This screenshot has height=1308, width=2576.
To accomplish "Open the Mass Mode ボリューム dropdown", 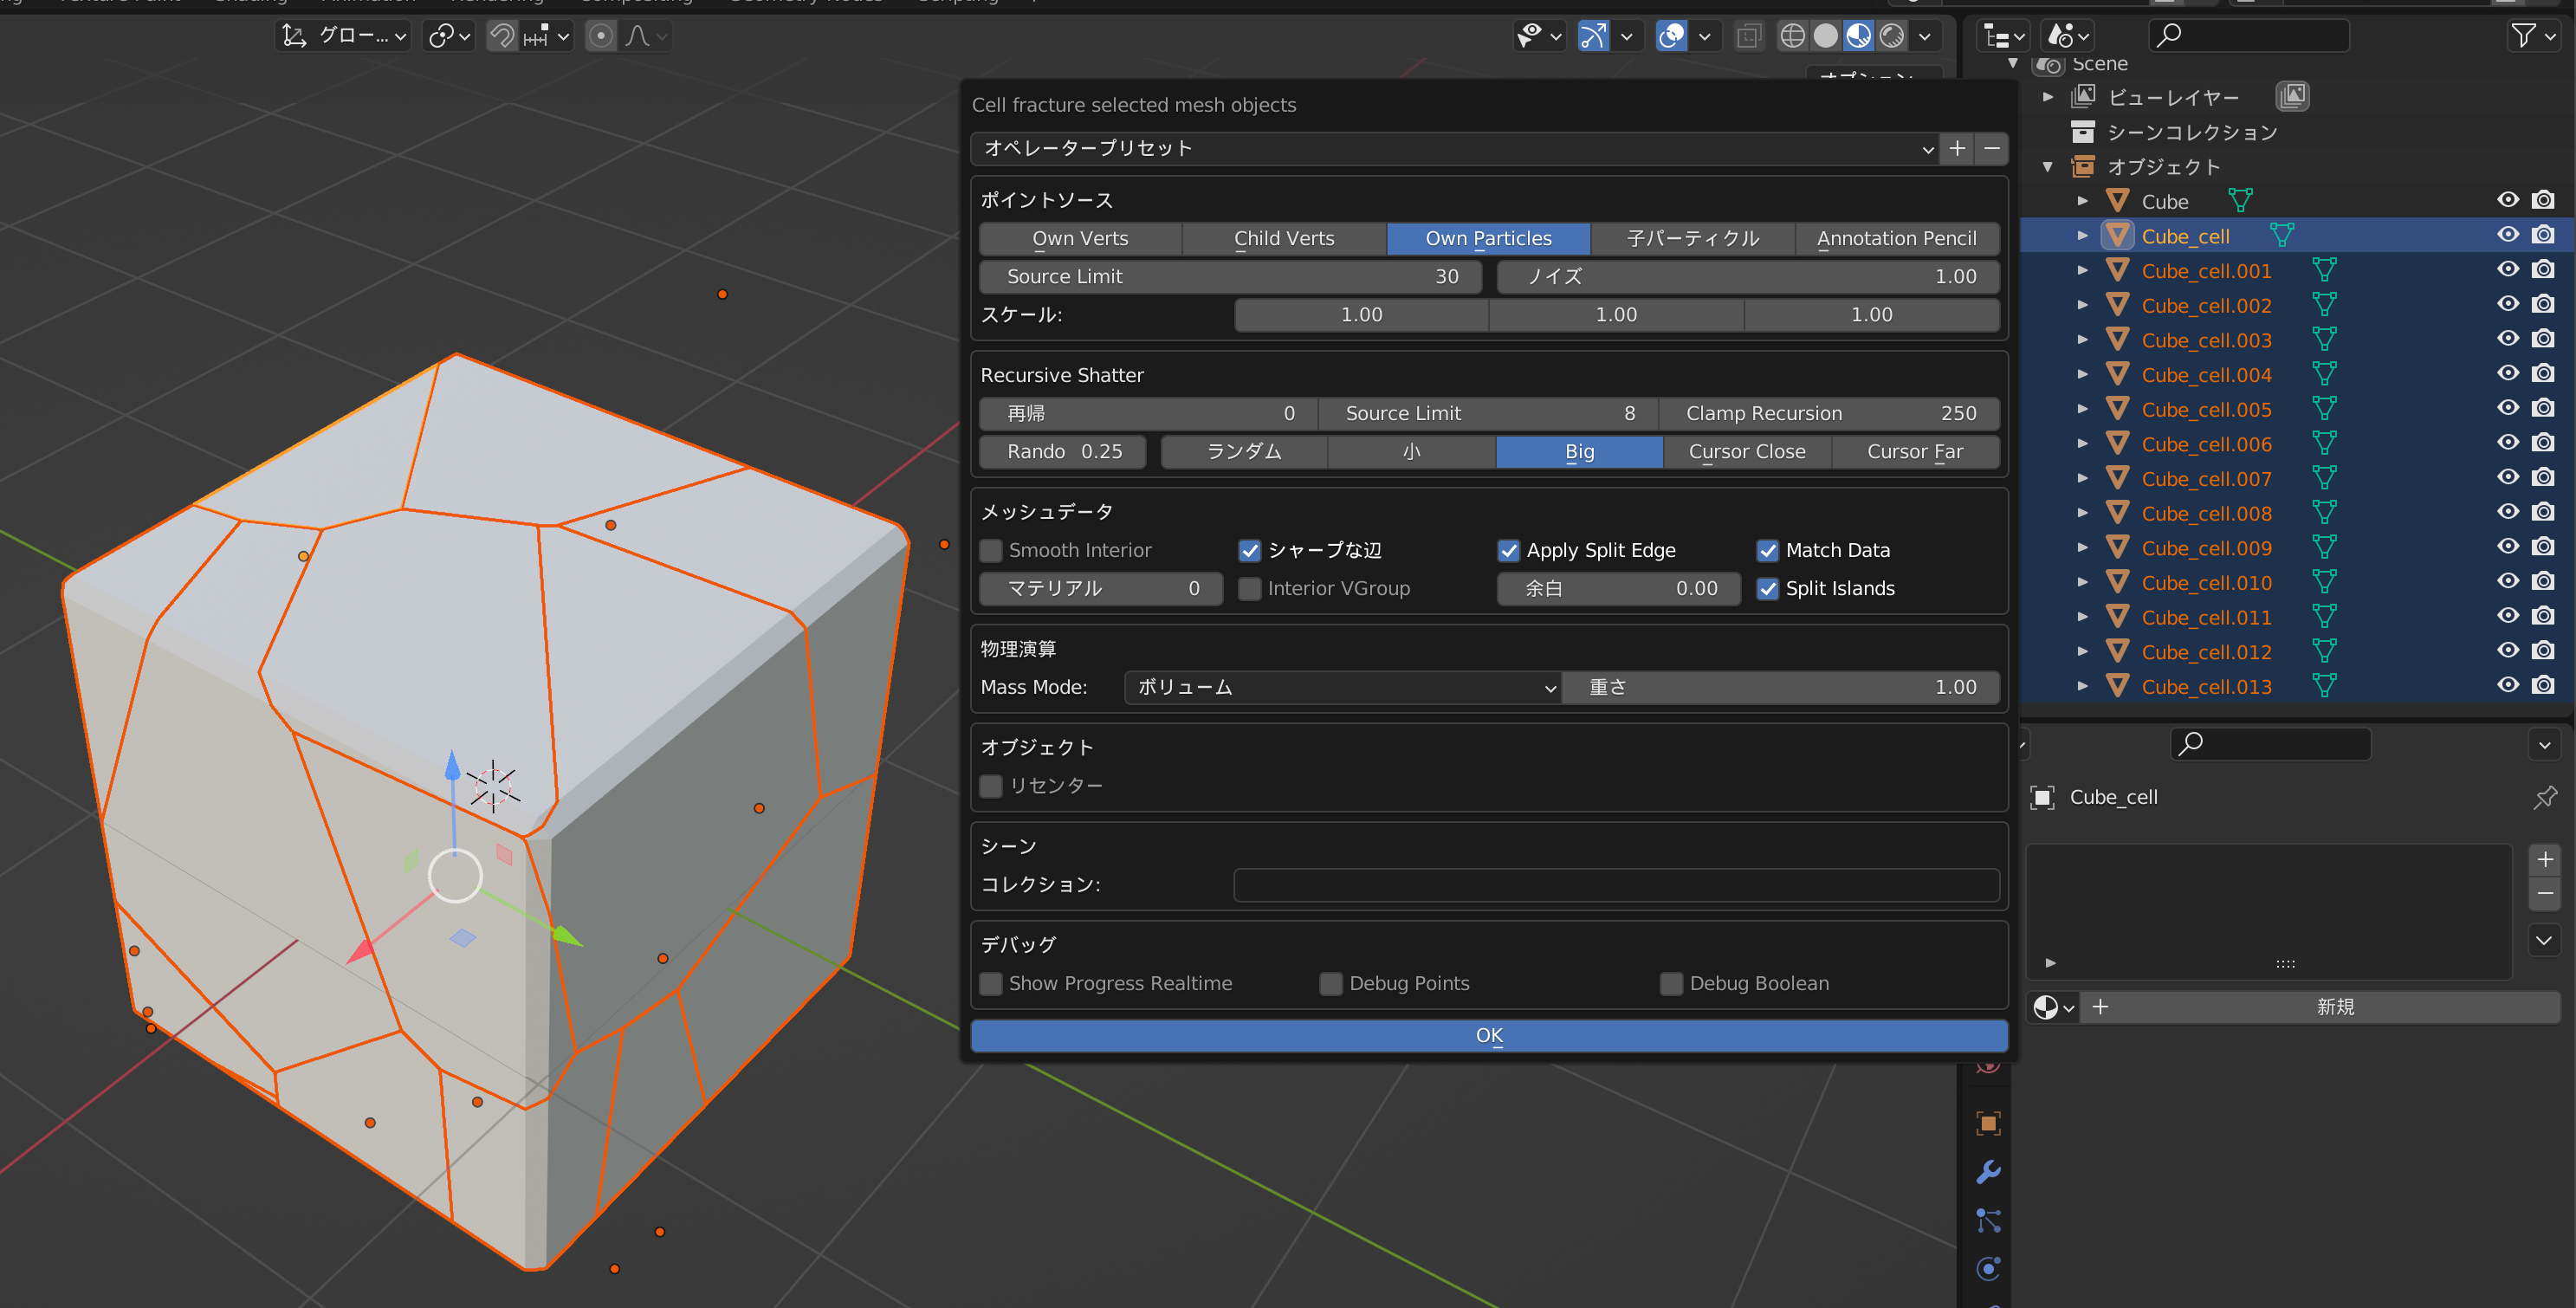I will point(1342,687).
